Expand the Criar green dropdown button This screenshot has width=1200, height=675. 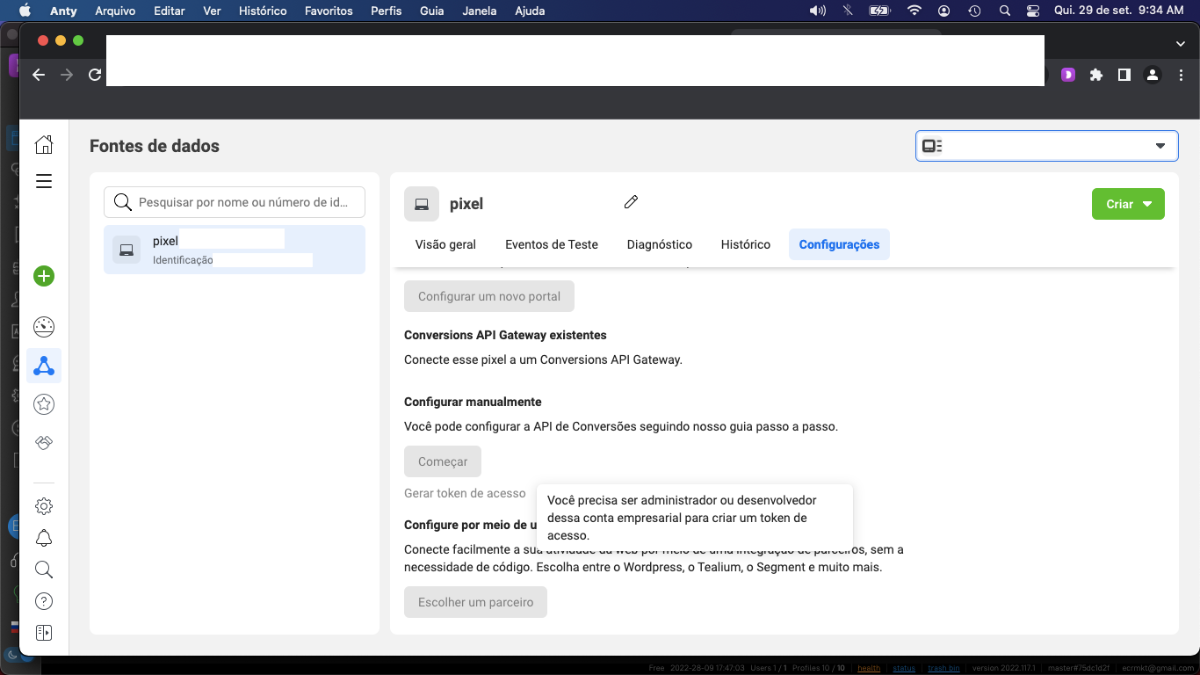pos(1128,204)
